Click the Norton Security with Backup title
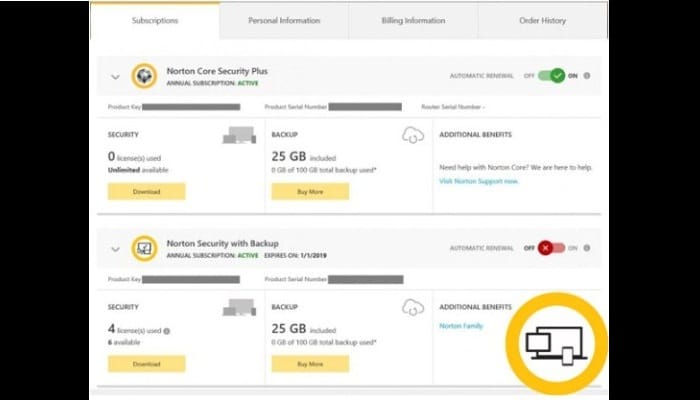The image size is (700, 400). click(x=222, y=243)
